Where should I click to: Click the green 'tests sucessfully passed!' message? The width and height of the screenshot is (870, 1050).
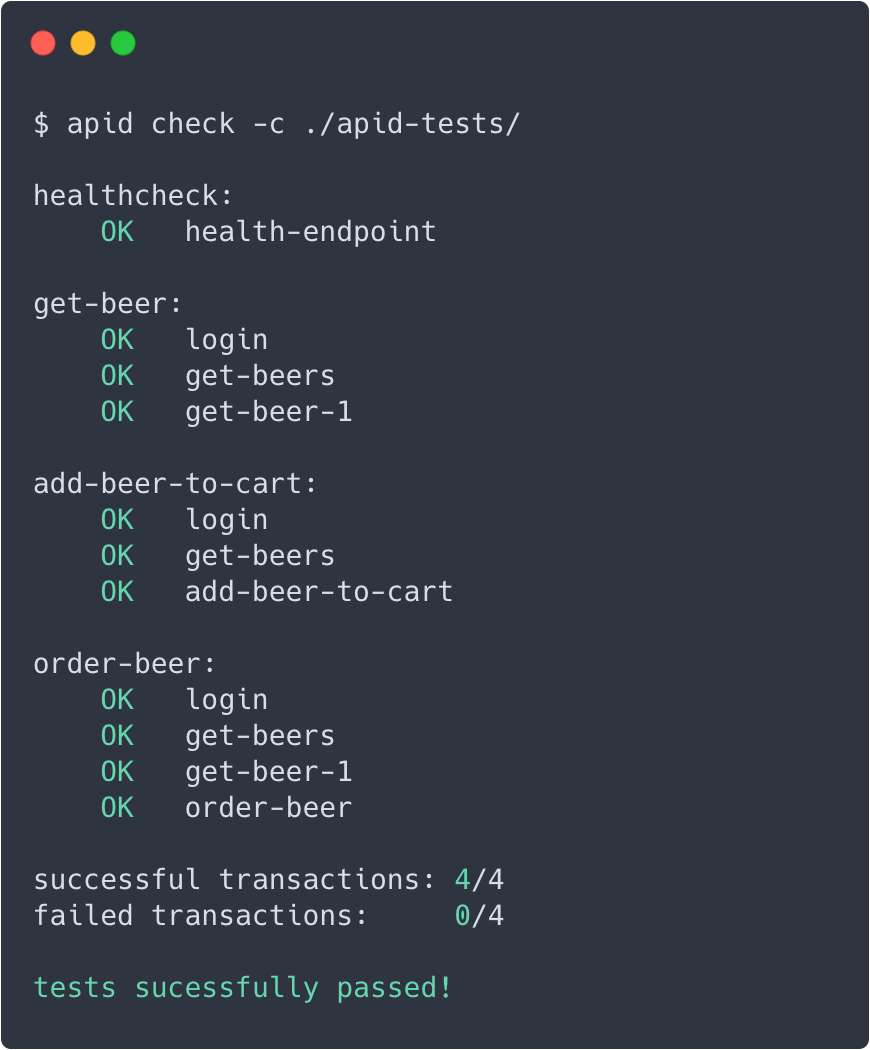pos(243,988)
